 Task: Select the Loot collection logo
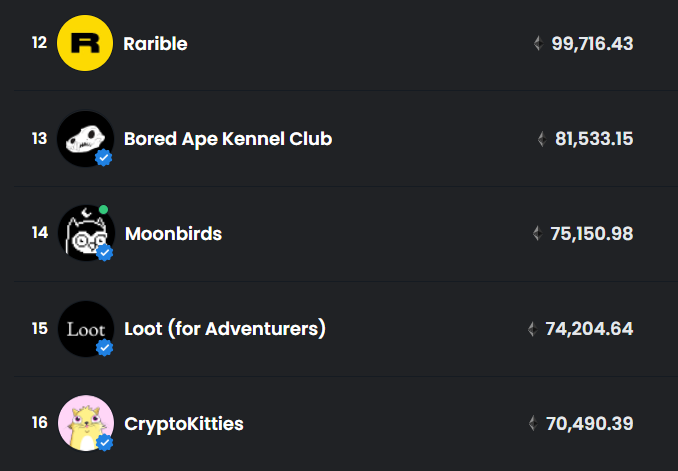(x=85, y=328)
